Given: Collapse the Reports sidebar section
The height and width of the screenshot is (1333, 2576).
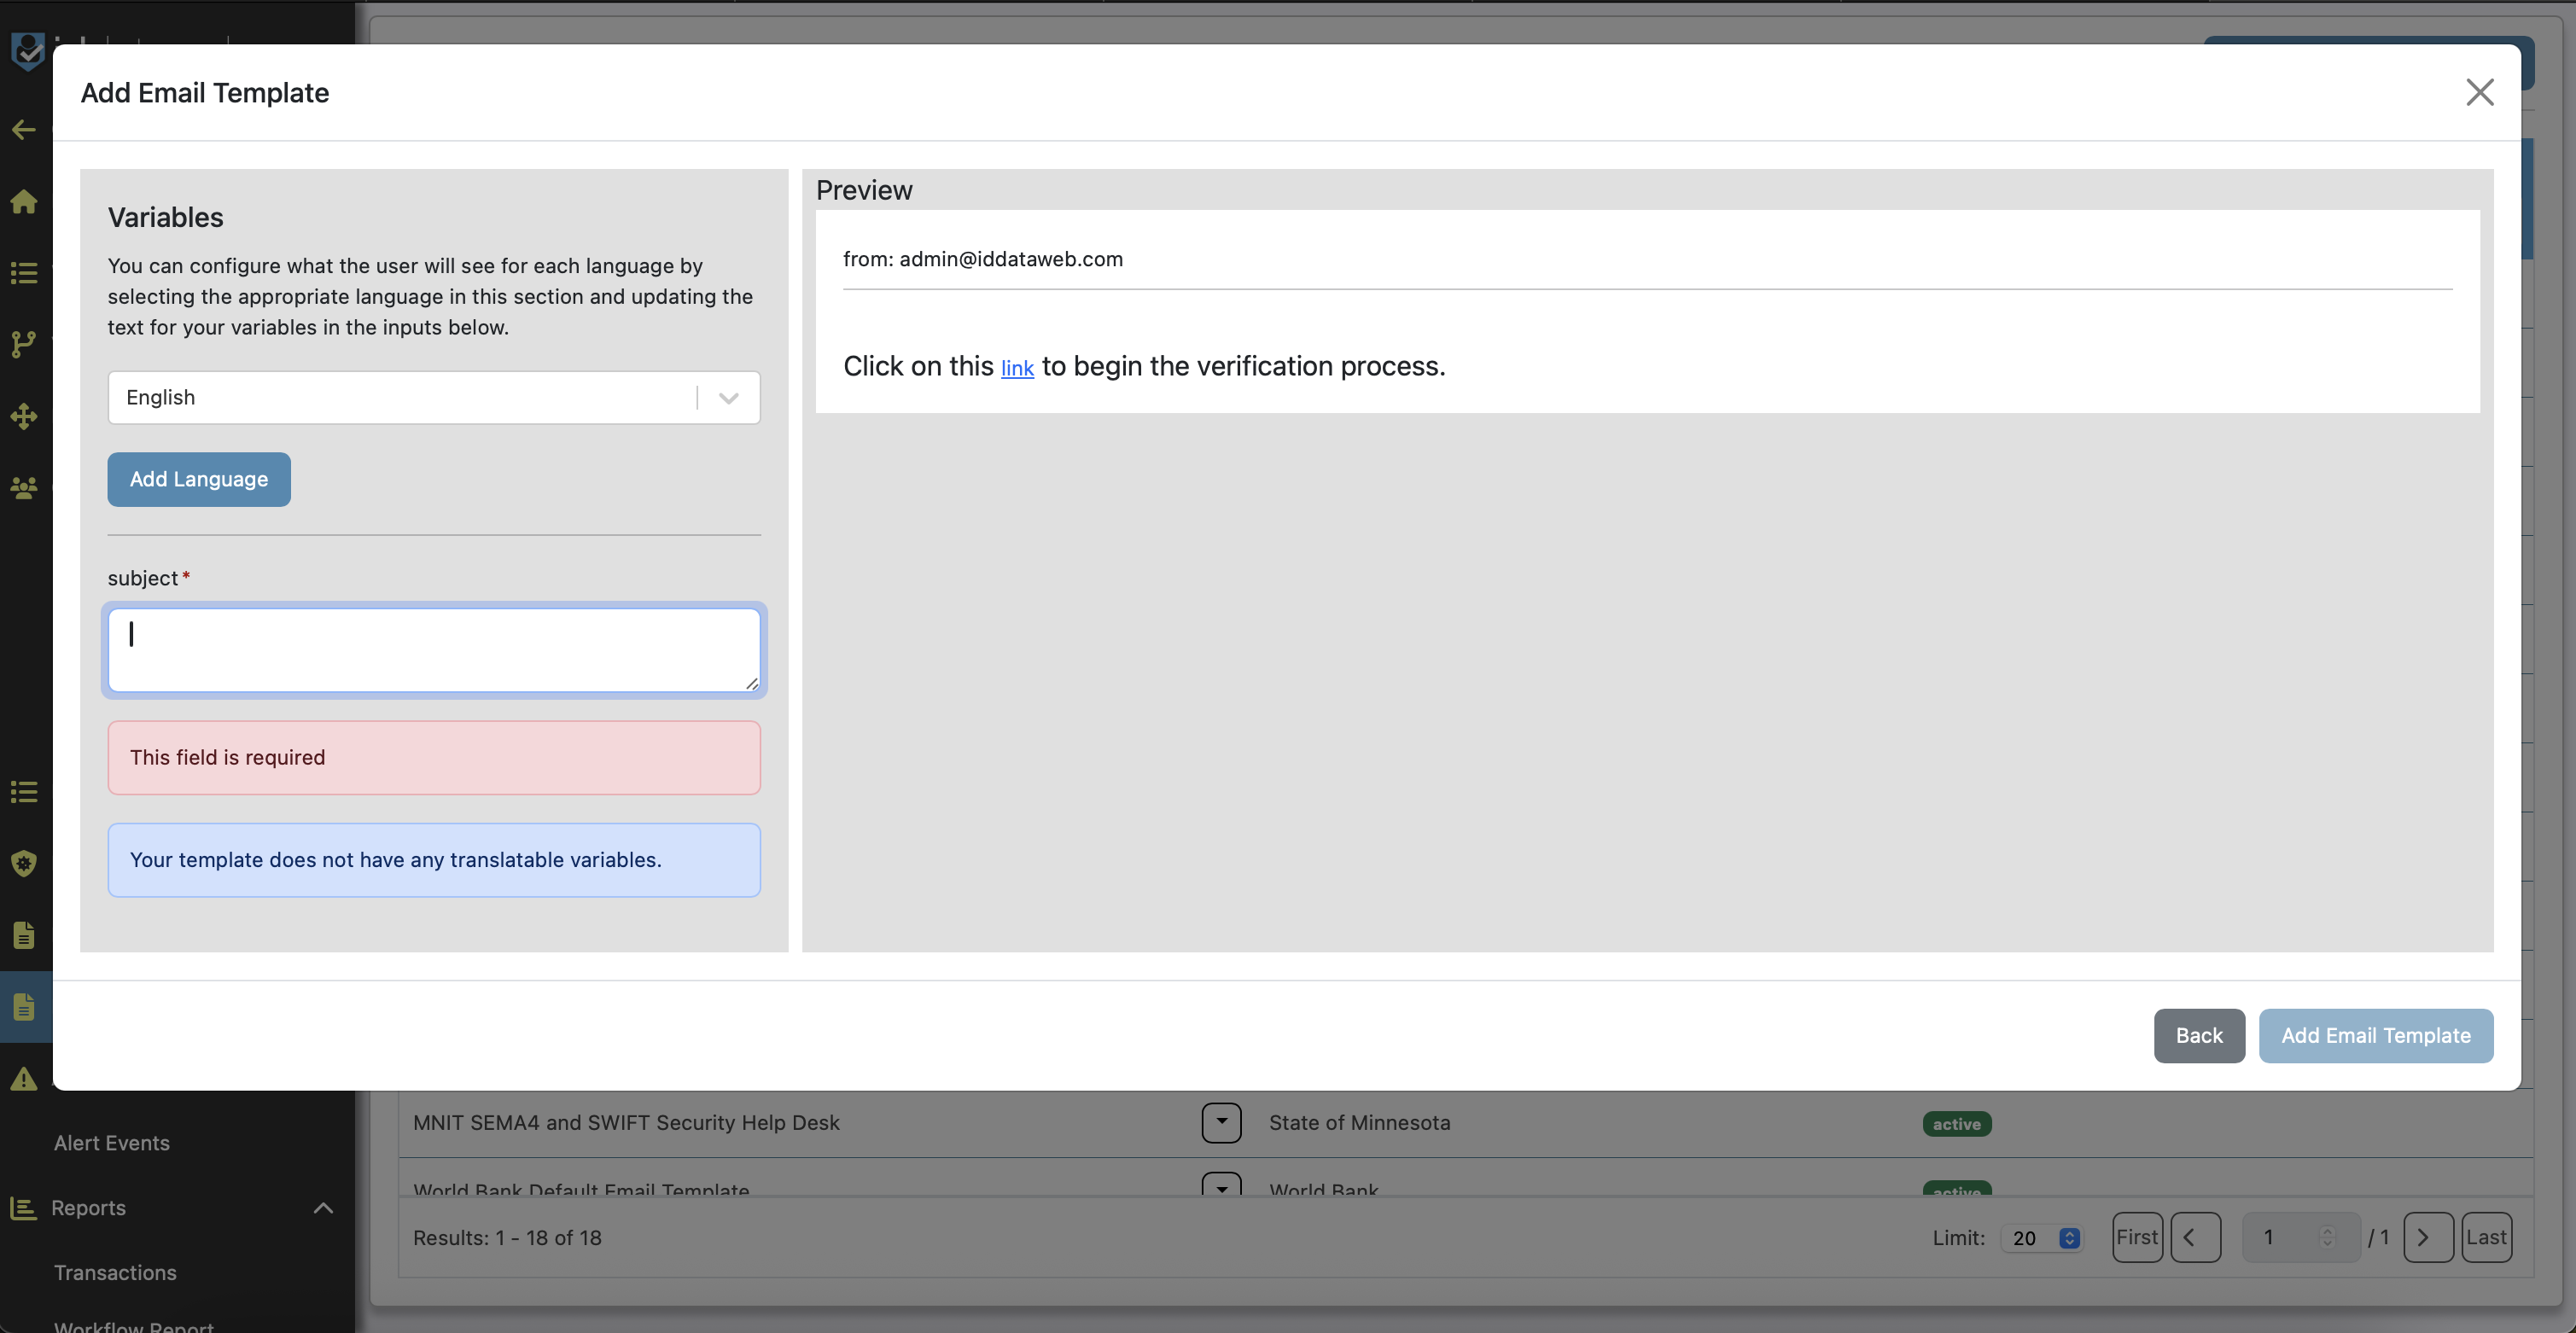Looking at the screenshot, I should coord(322,1208).
